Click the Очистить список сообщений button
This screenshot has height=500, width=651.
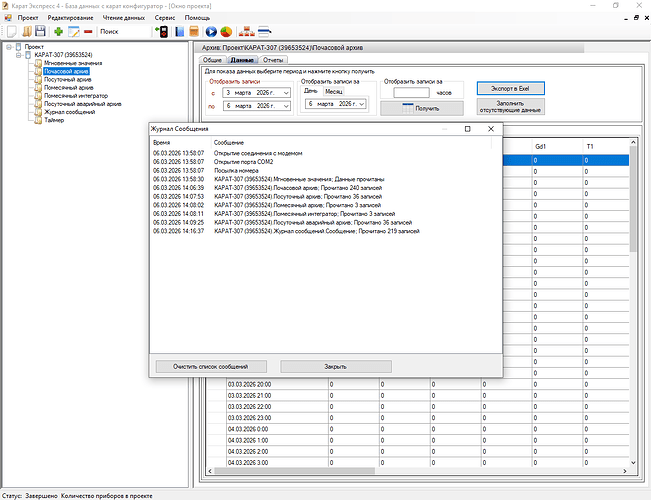(210, 367)
